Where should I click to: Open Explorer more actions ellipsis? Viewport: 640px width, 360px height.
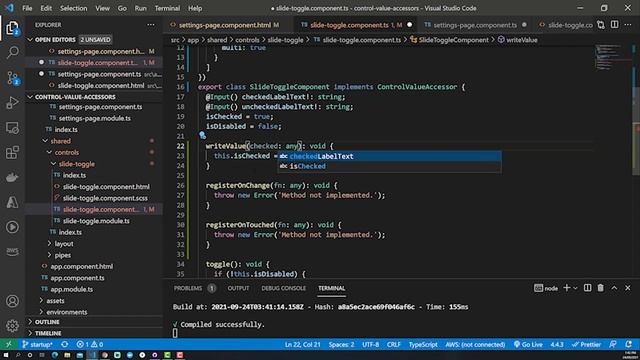click(x=151, y=25)
